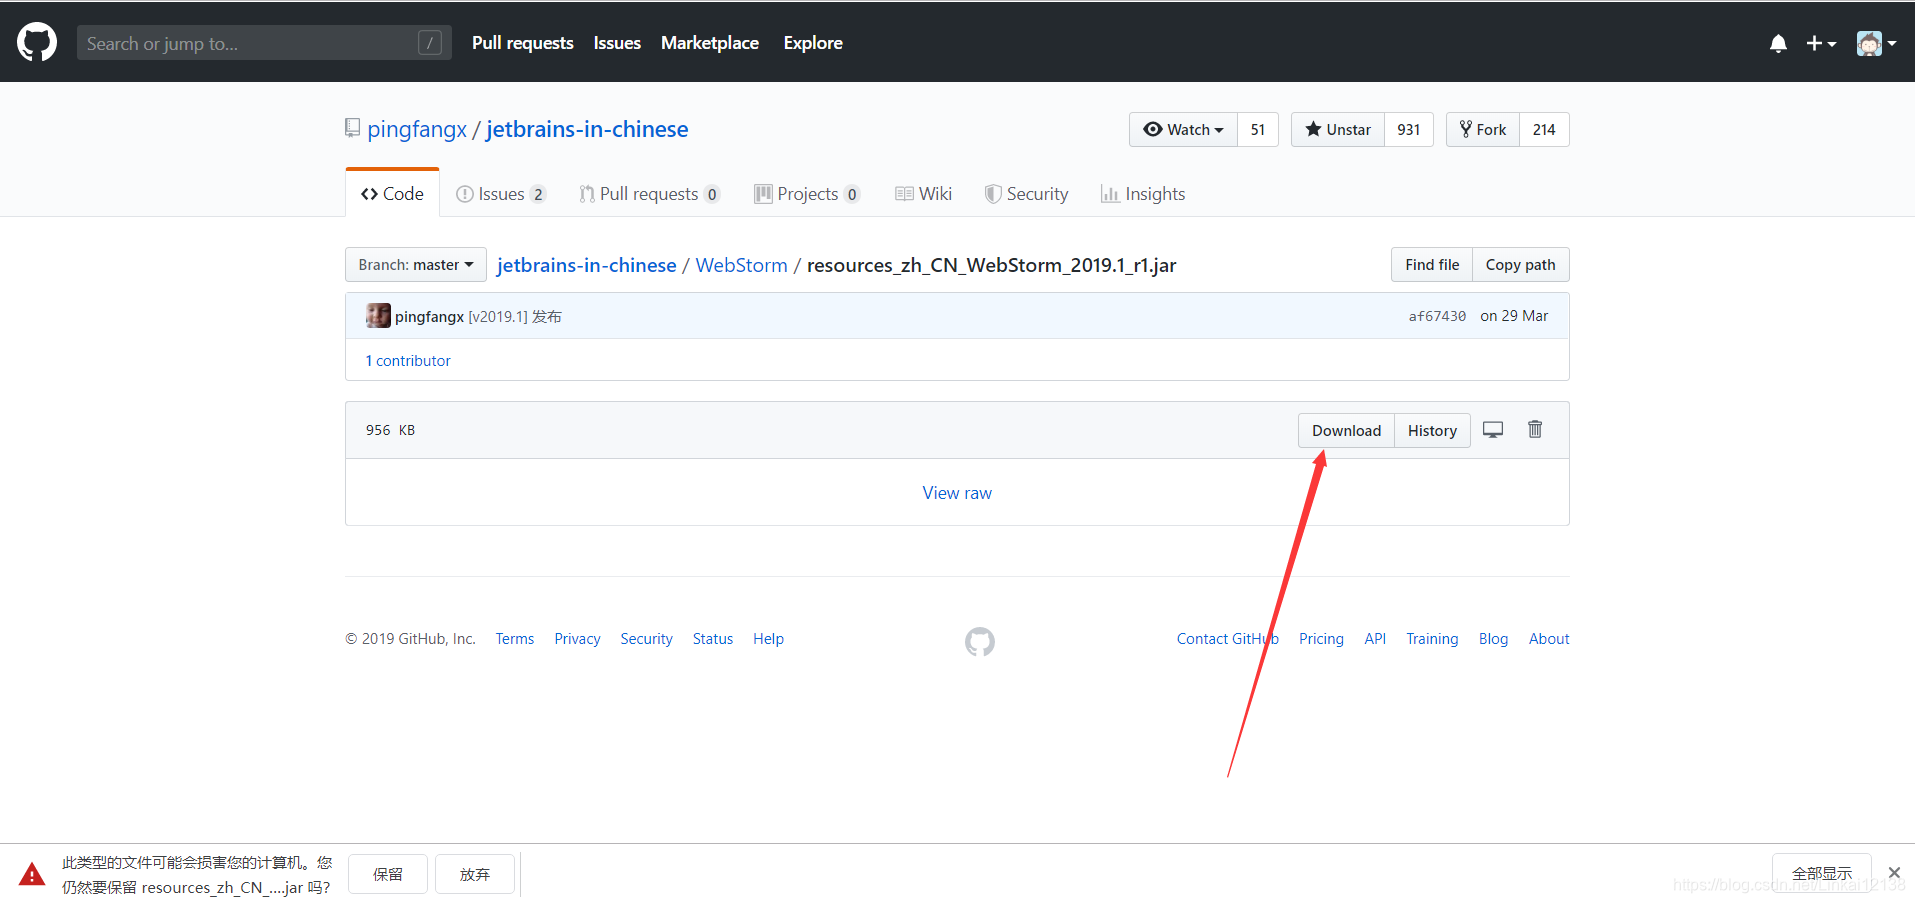Open the Insights tab

(x=1143, y=194)
